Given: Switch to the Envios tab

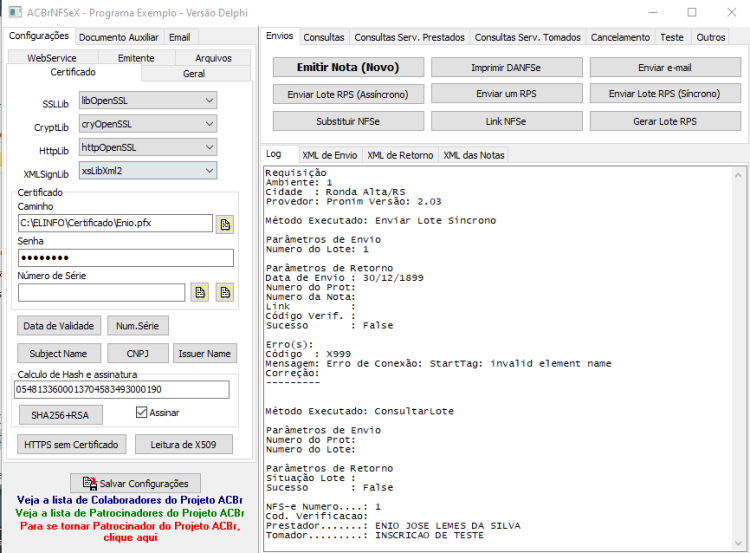Looking at the screenshot, I should coord(280,36).
